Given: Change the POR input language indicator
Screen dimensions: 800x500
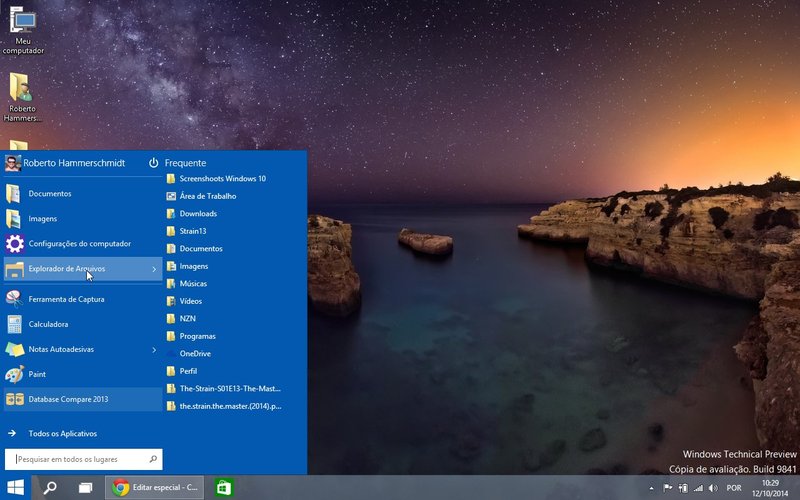Looking at the screenshot, I should click(734, 488).
